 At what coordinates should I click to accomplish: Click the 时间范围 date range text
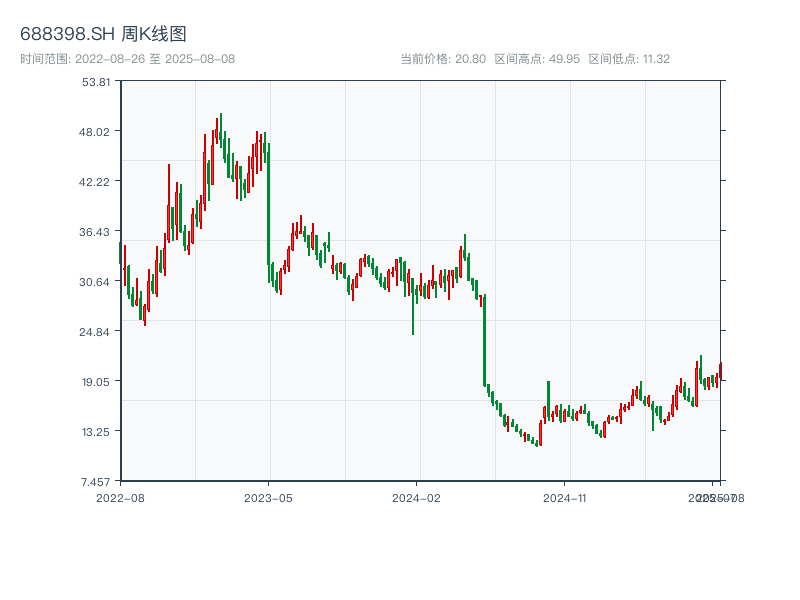point(127,59)
